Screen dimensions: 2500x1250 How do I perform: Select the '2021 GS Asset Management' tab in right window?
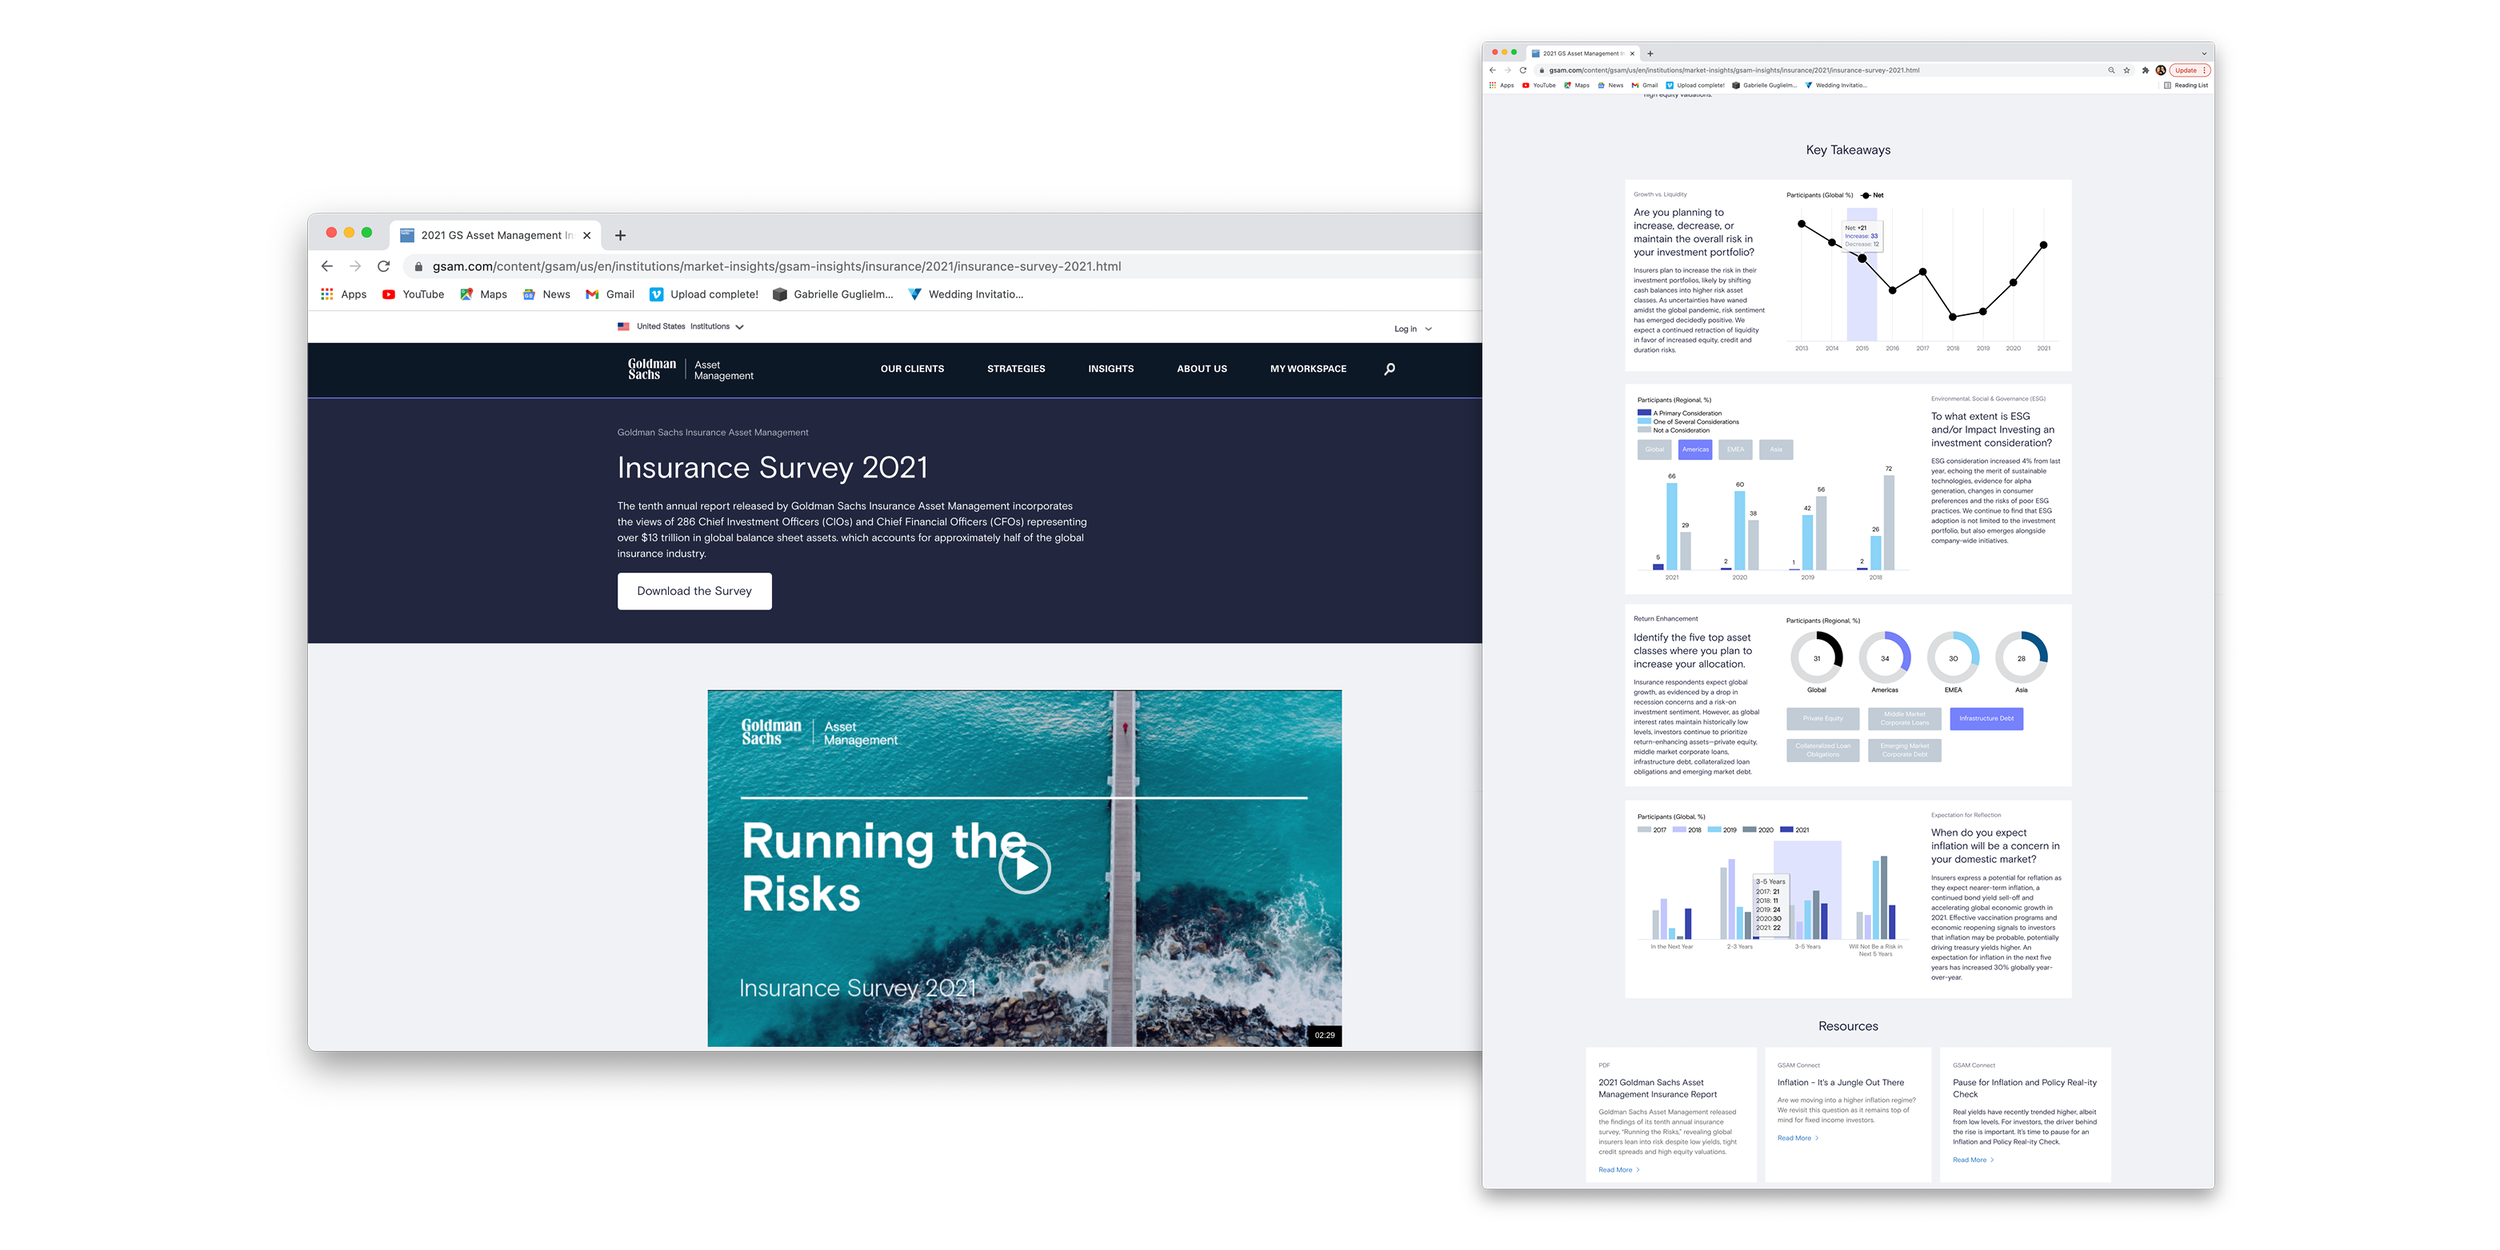1583,53
